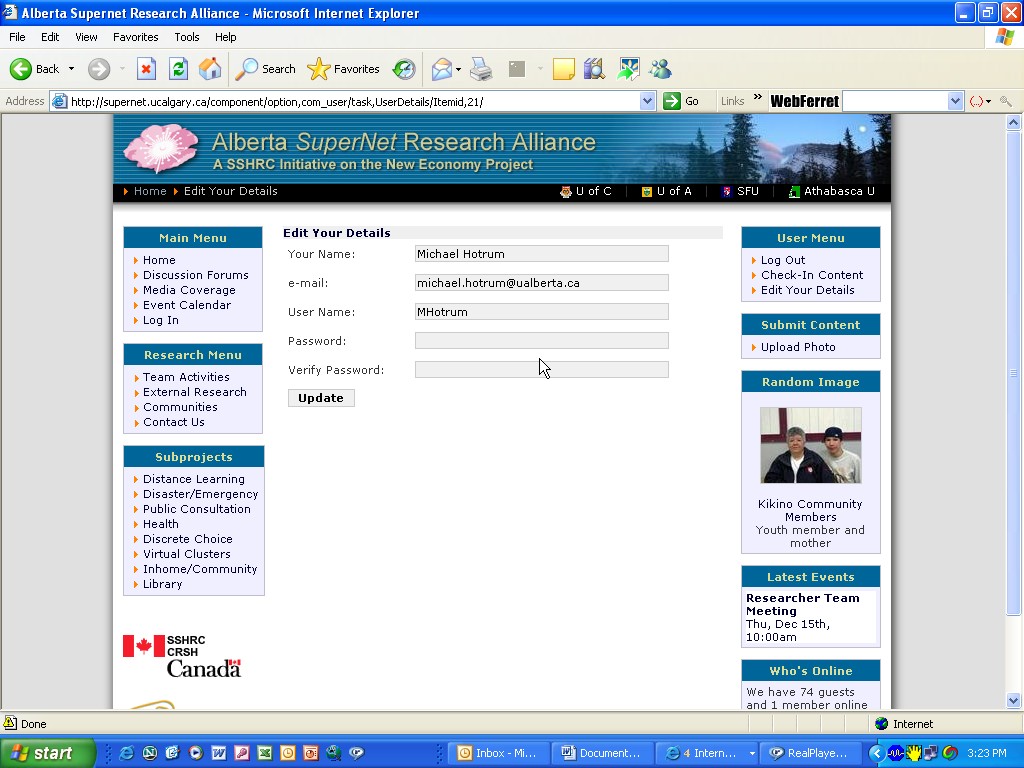Print the page with the printer icon
The width and height of the screenshot is (1024, 768).
click(481, 69)
